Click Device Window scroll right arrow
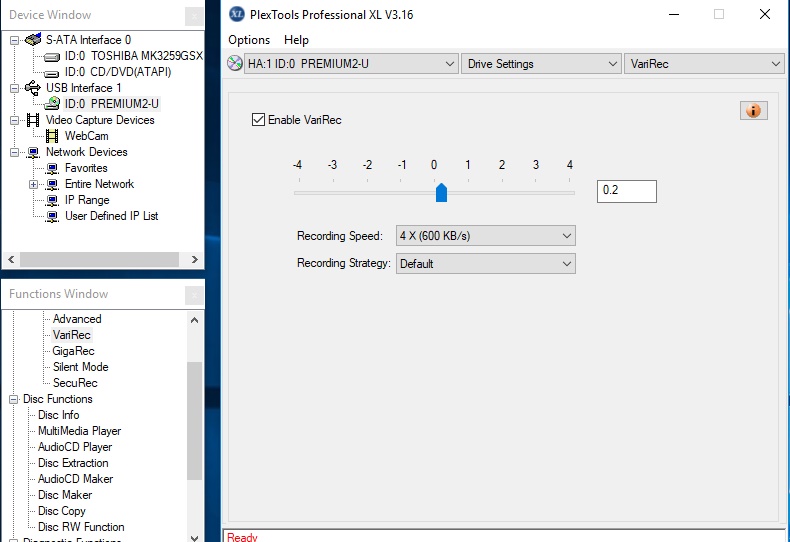The height and width of the screenshot is (542, 790). point(194,259)
